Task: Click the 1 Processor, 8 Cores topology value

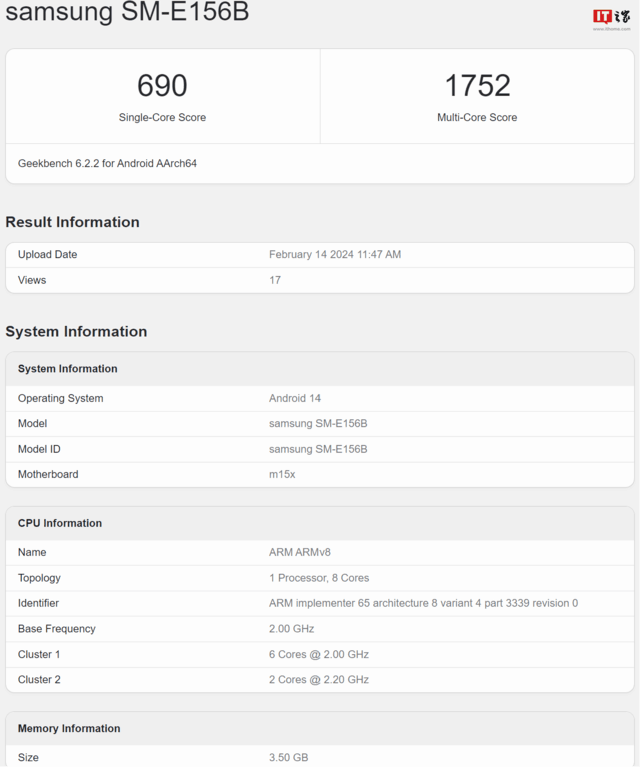Action: tap(318, 578)
